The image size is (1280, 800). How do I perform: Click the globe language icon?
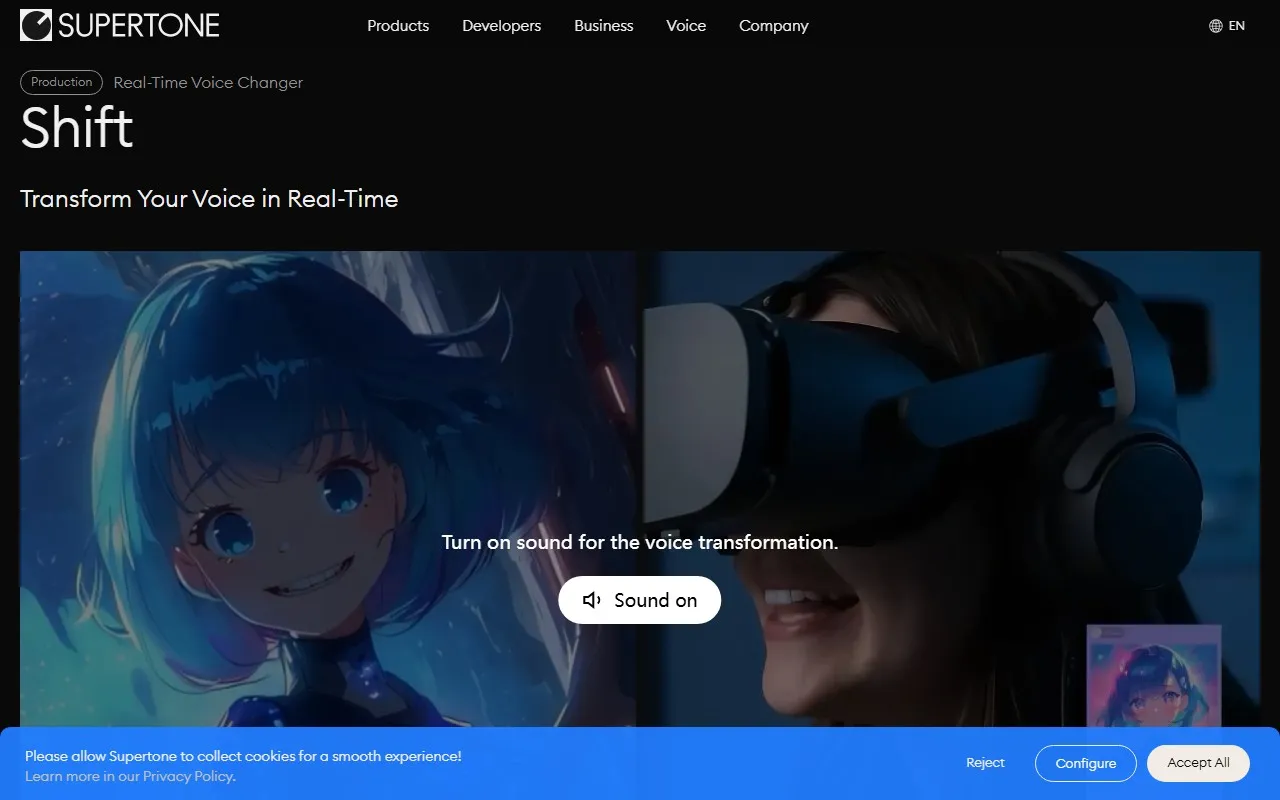pyautogui.click(x=1216, y=26)
